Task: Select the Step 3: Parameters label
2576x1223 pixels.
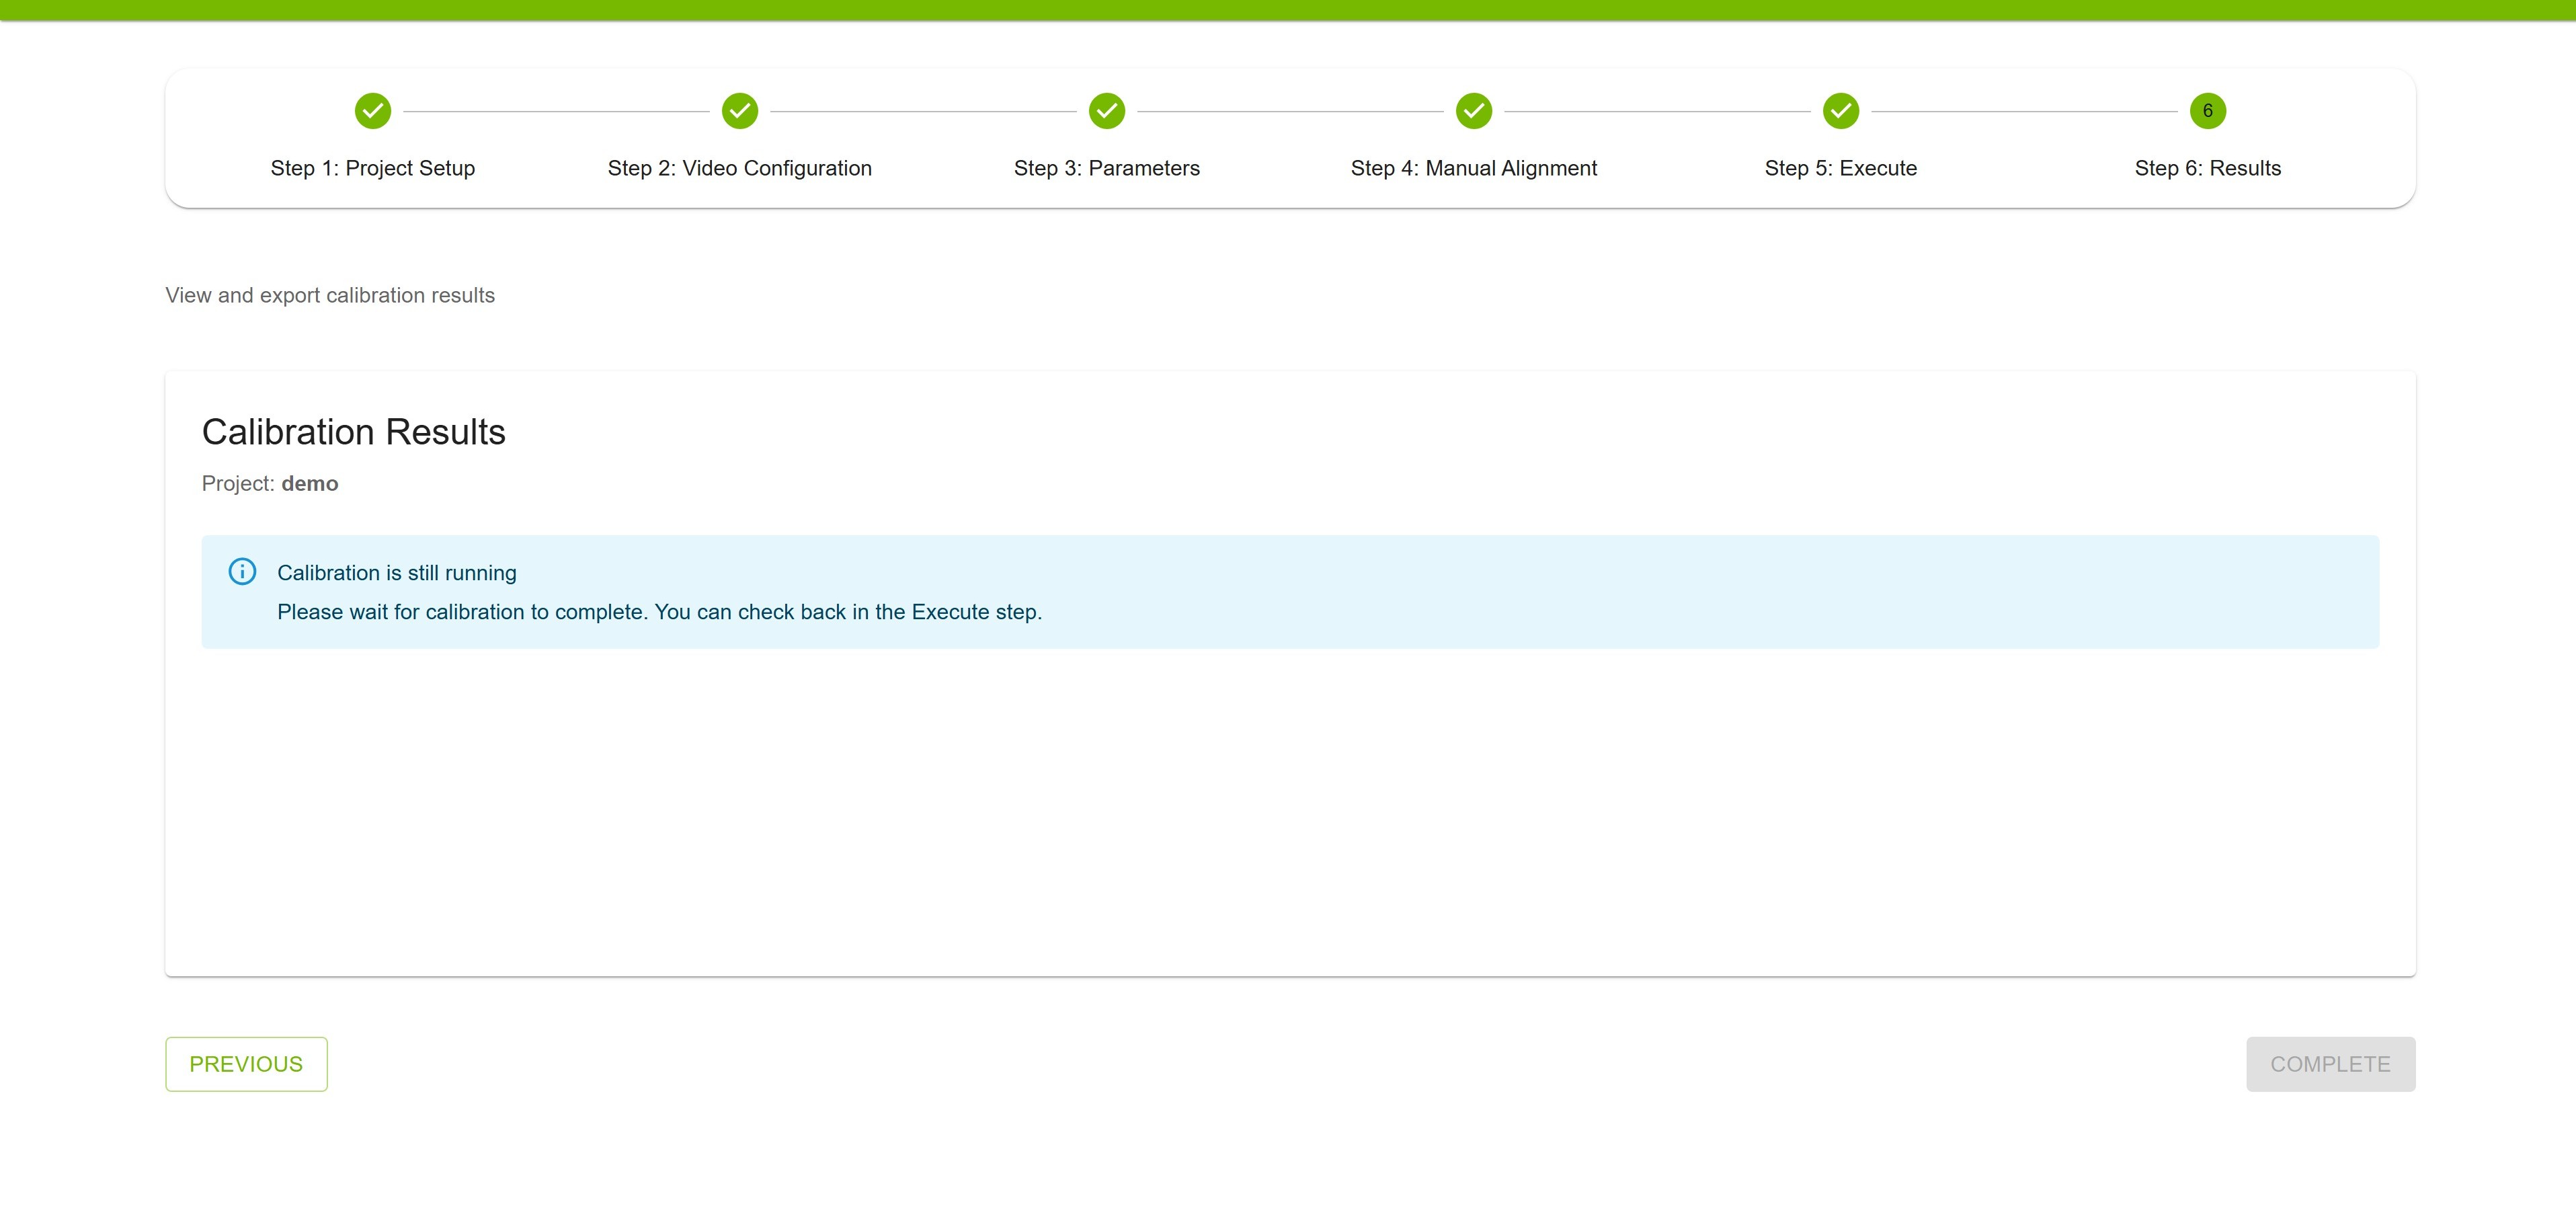Action: (1106, 168)
